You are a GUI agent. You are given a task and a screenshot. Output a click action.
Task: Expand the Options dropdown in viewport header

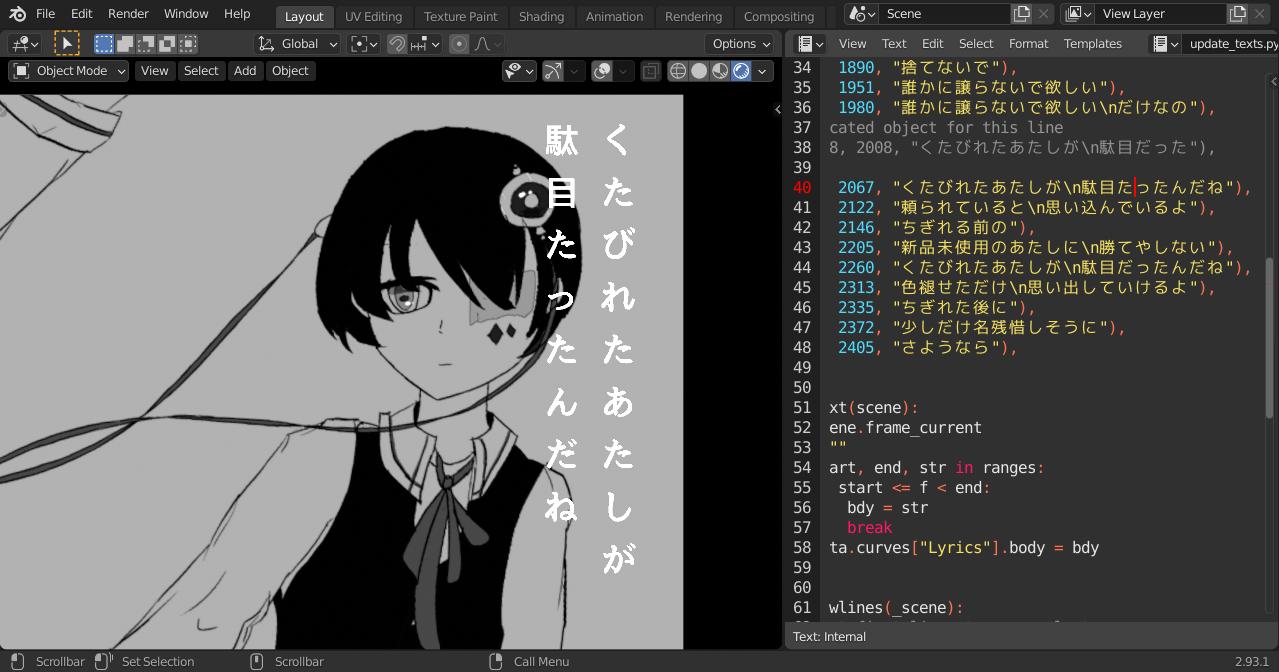coord(738,43)
